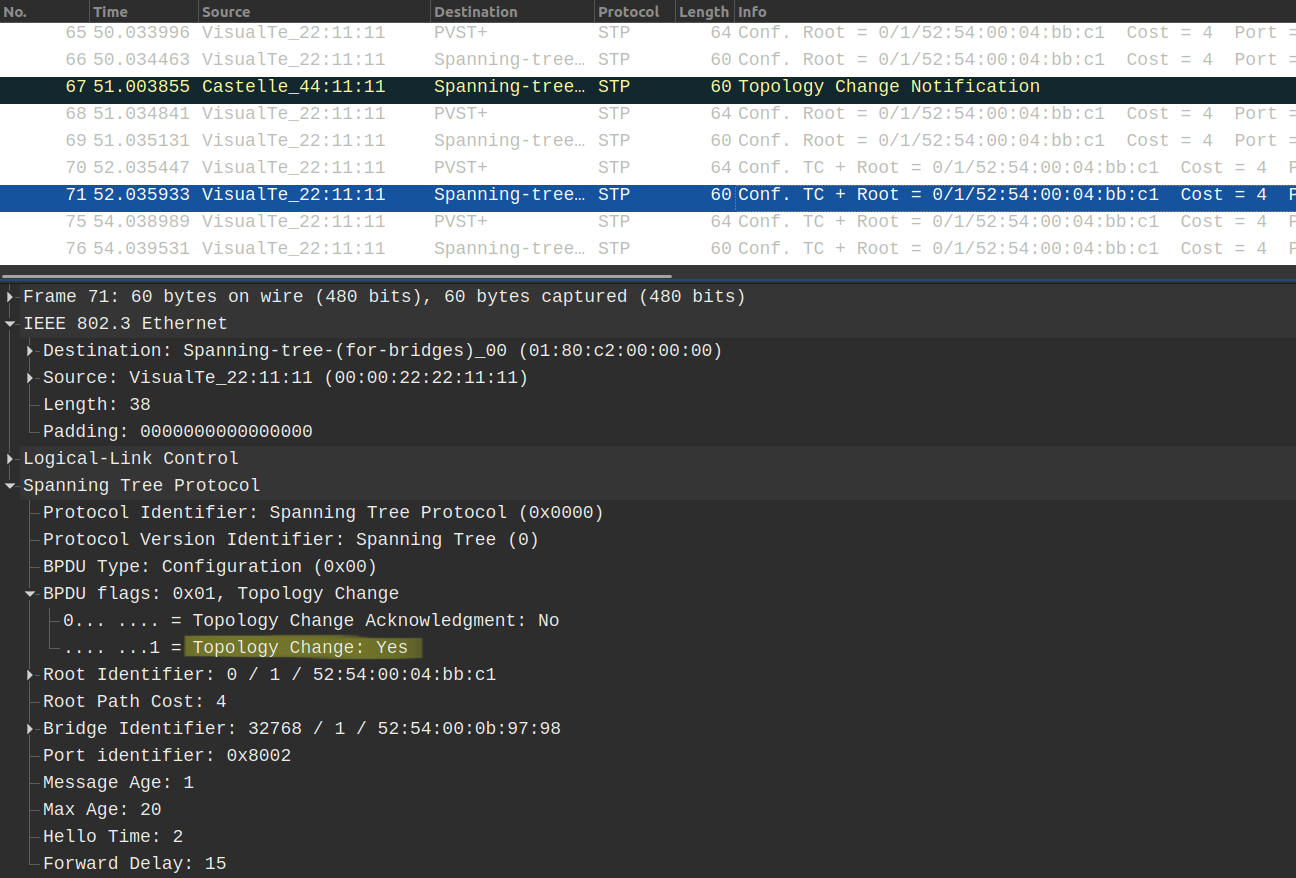Image resolution: width=1296 pixels, height=878 pixels.
Task: Collapse the Spanning Tree Protocol section
Action: point(10,485)
